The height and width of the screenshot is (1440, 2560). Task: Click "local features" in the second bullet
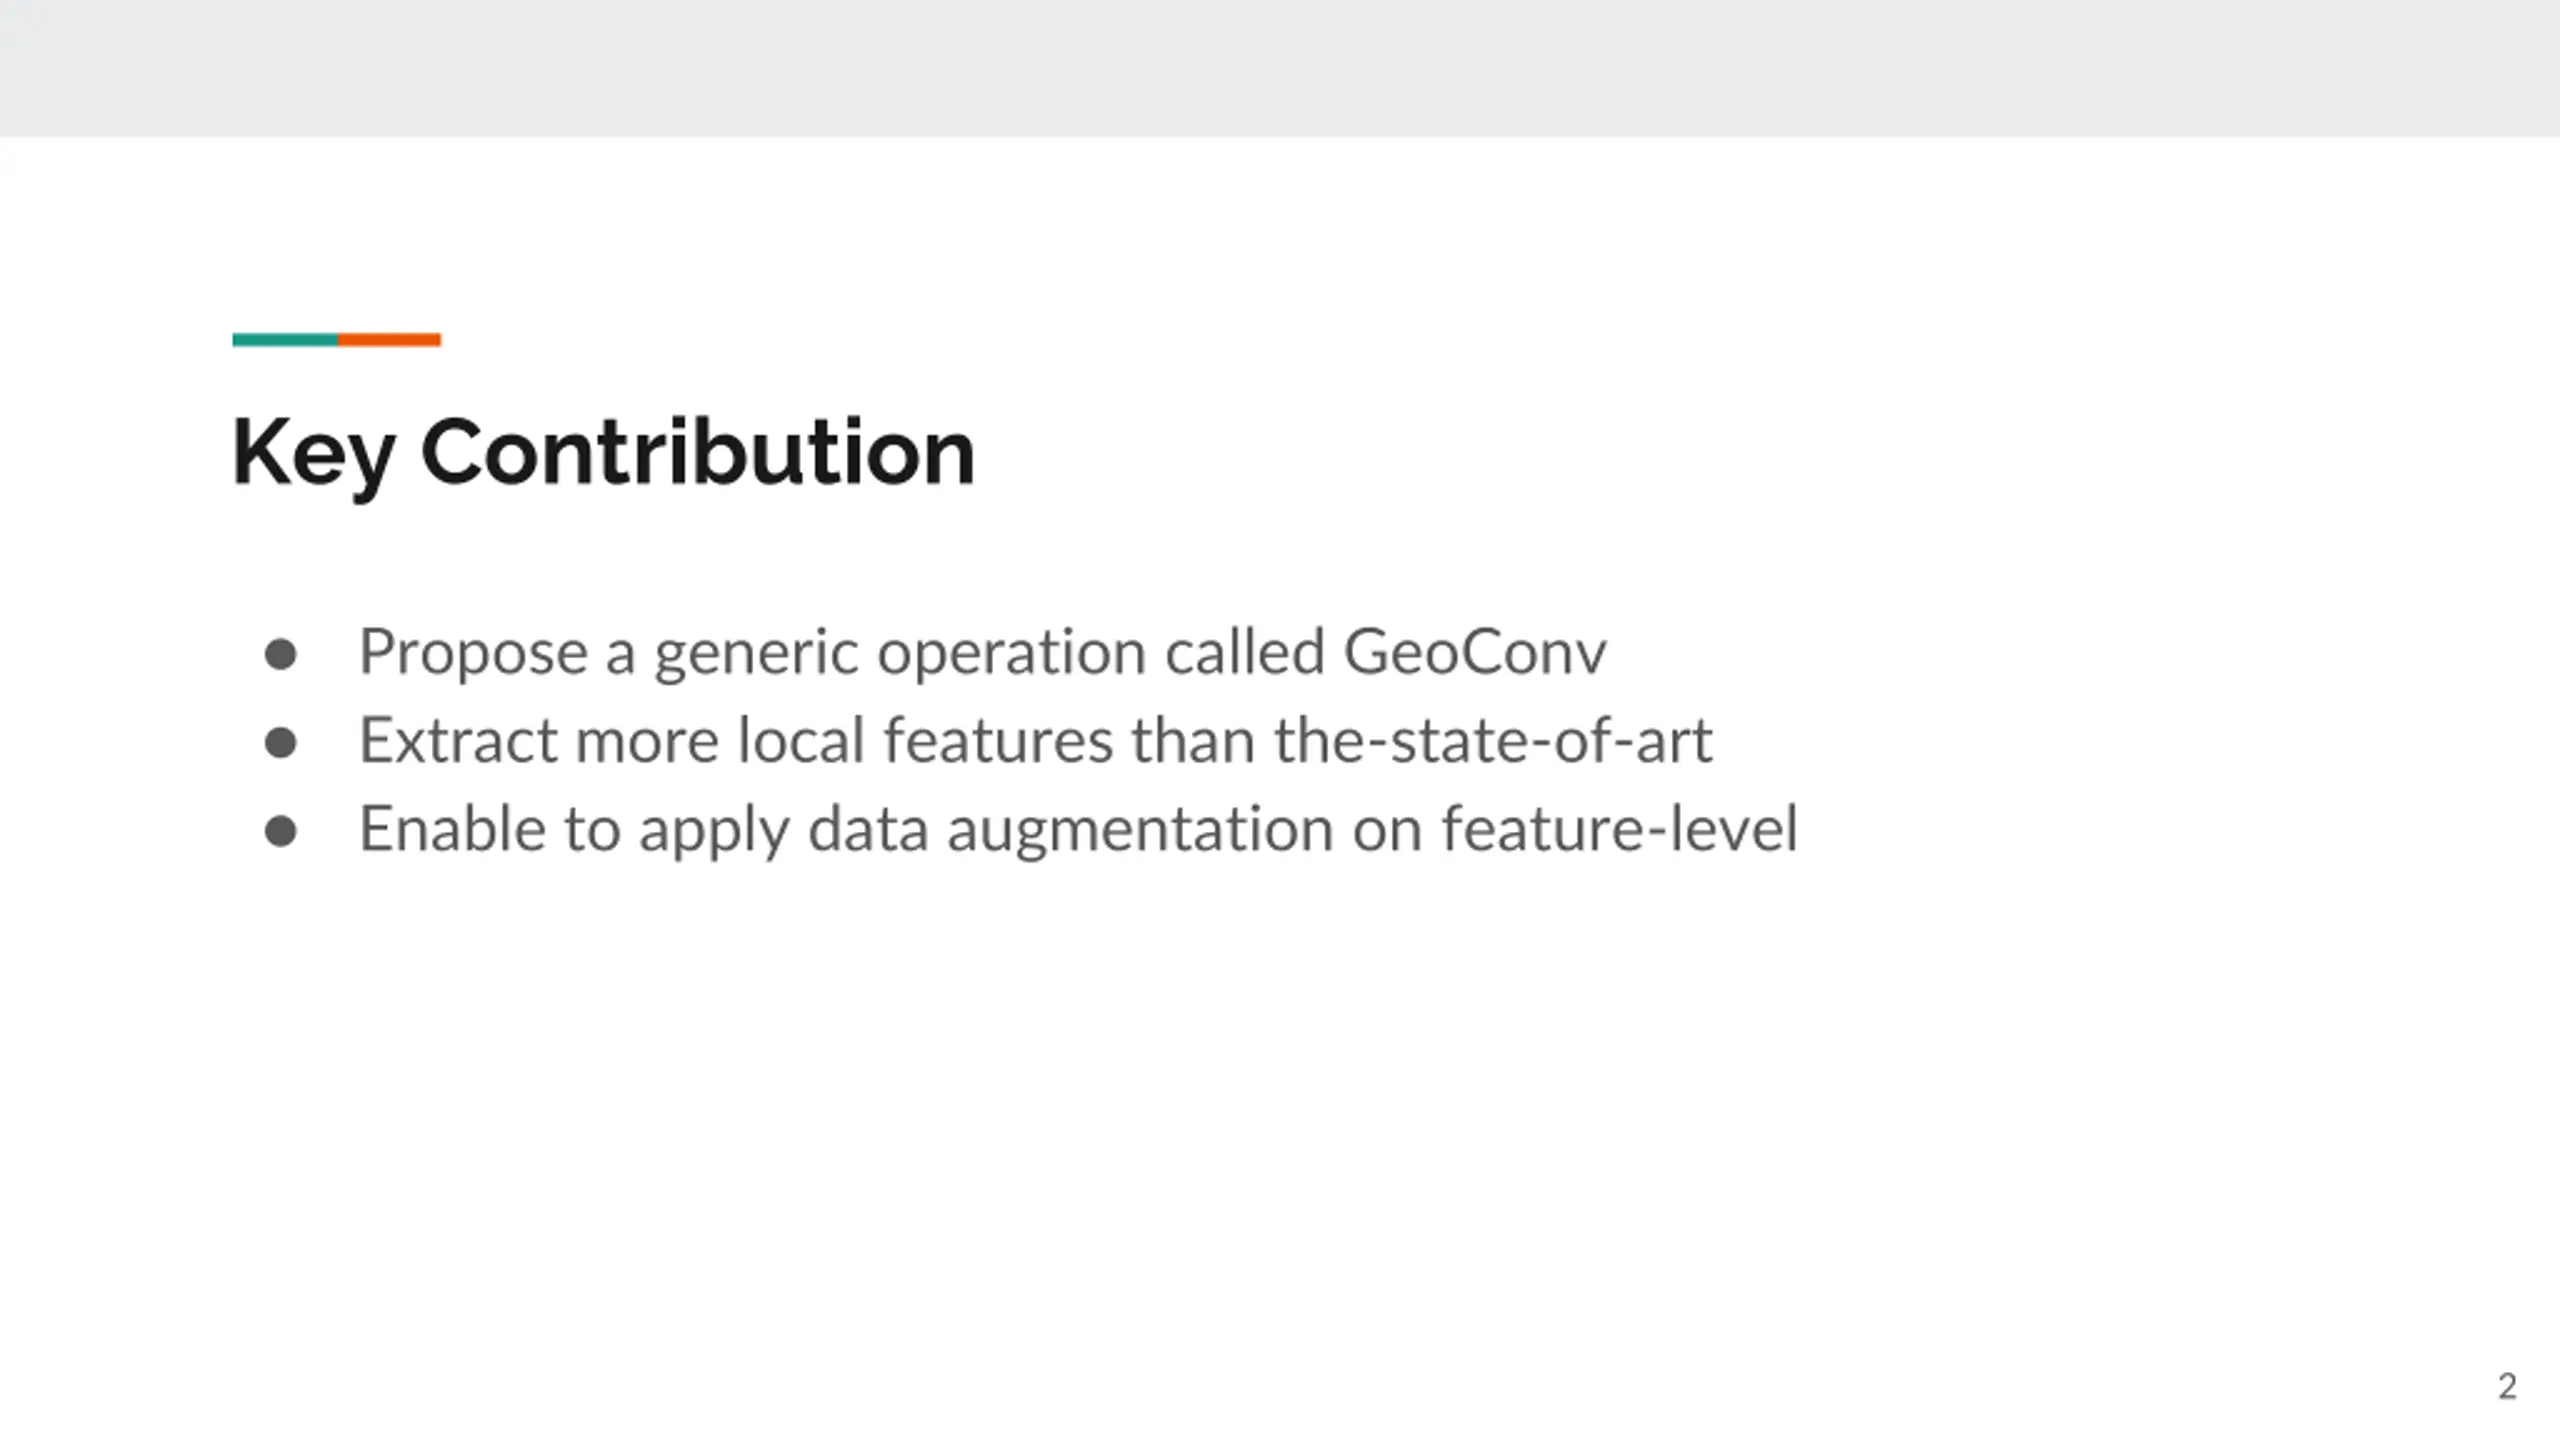pyautogui.click(x=925, y=741)
